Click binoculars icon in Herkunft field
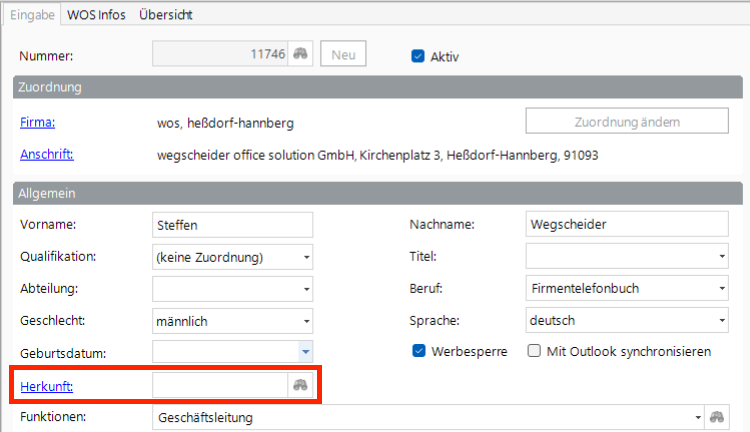 pyautogui.click(x=301, y=386)
